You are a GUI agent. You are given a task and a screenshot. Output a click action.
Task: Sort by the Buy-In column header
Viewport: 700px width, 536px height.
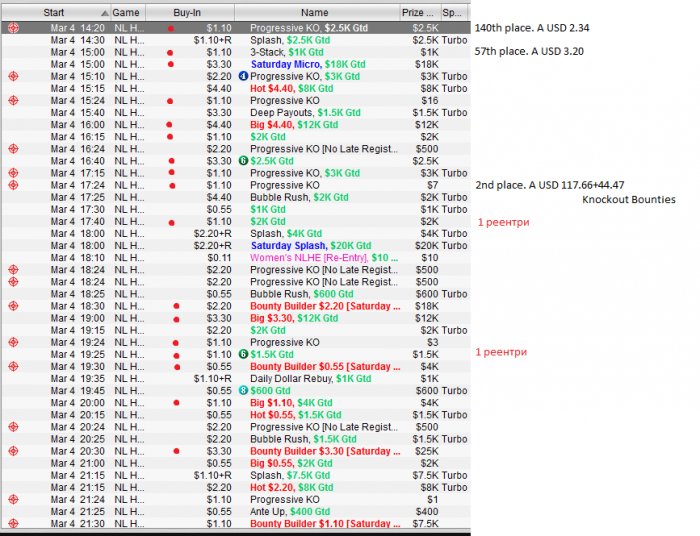pyautogui.click(x=190, y=12)
